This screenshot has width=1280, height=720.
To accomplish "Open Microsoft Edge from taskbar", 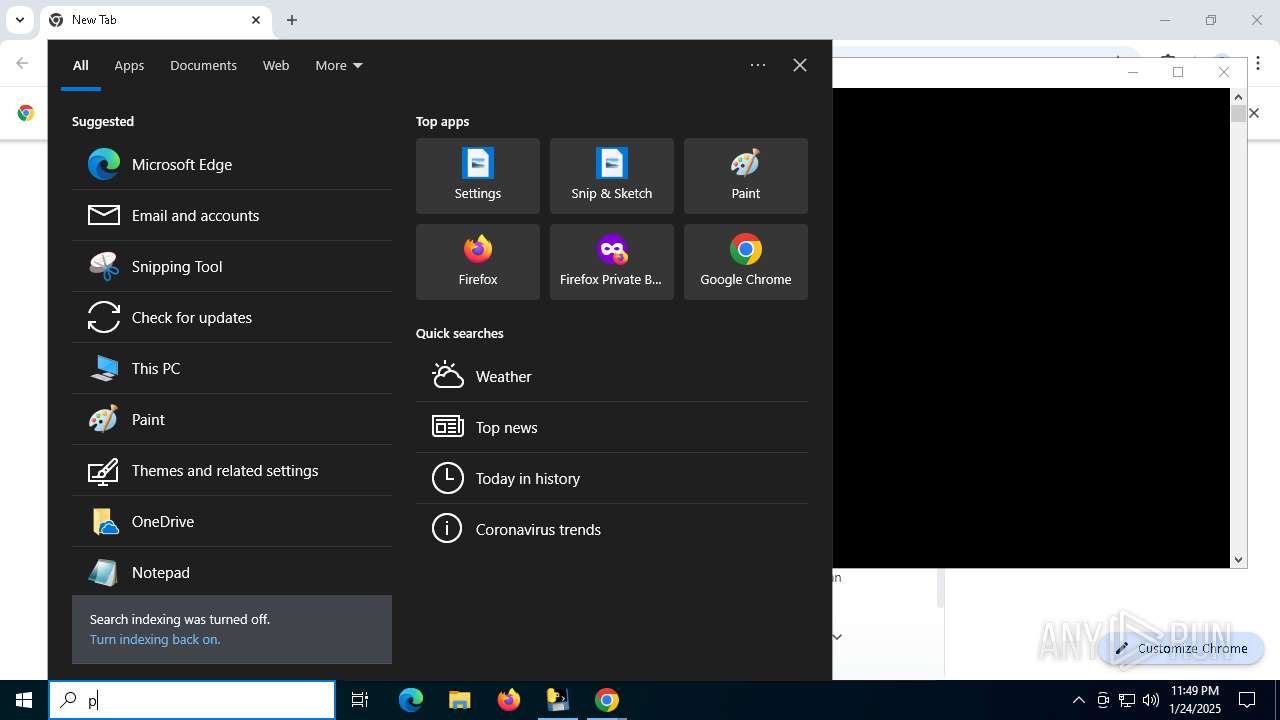I will (411, 700).
